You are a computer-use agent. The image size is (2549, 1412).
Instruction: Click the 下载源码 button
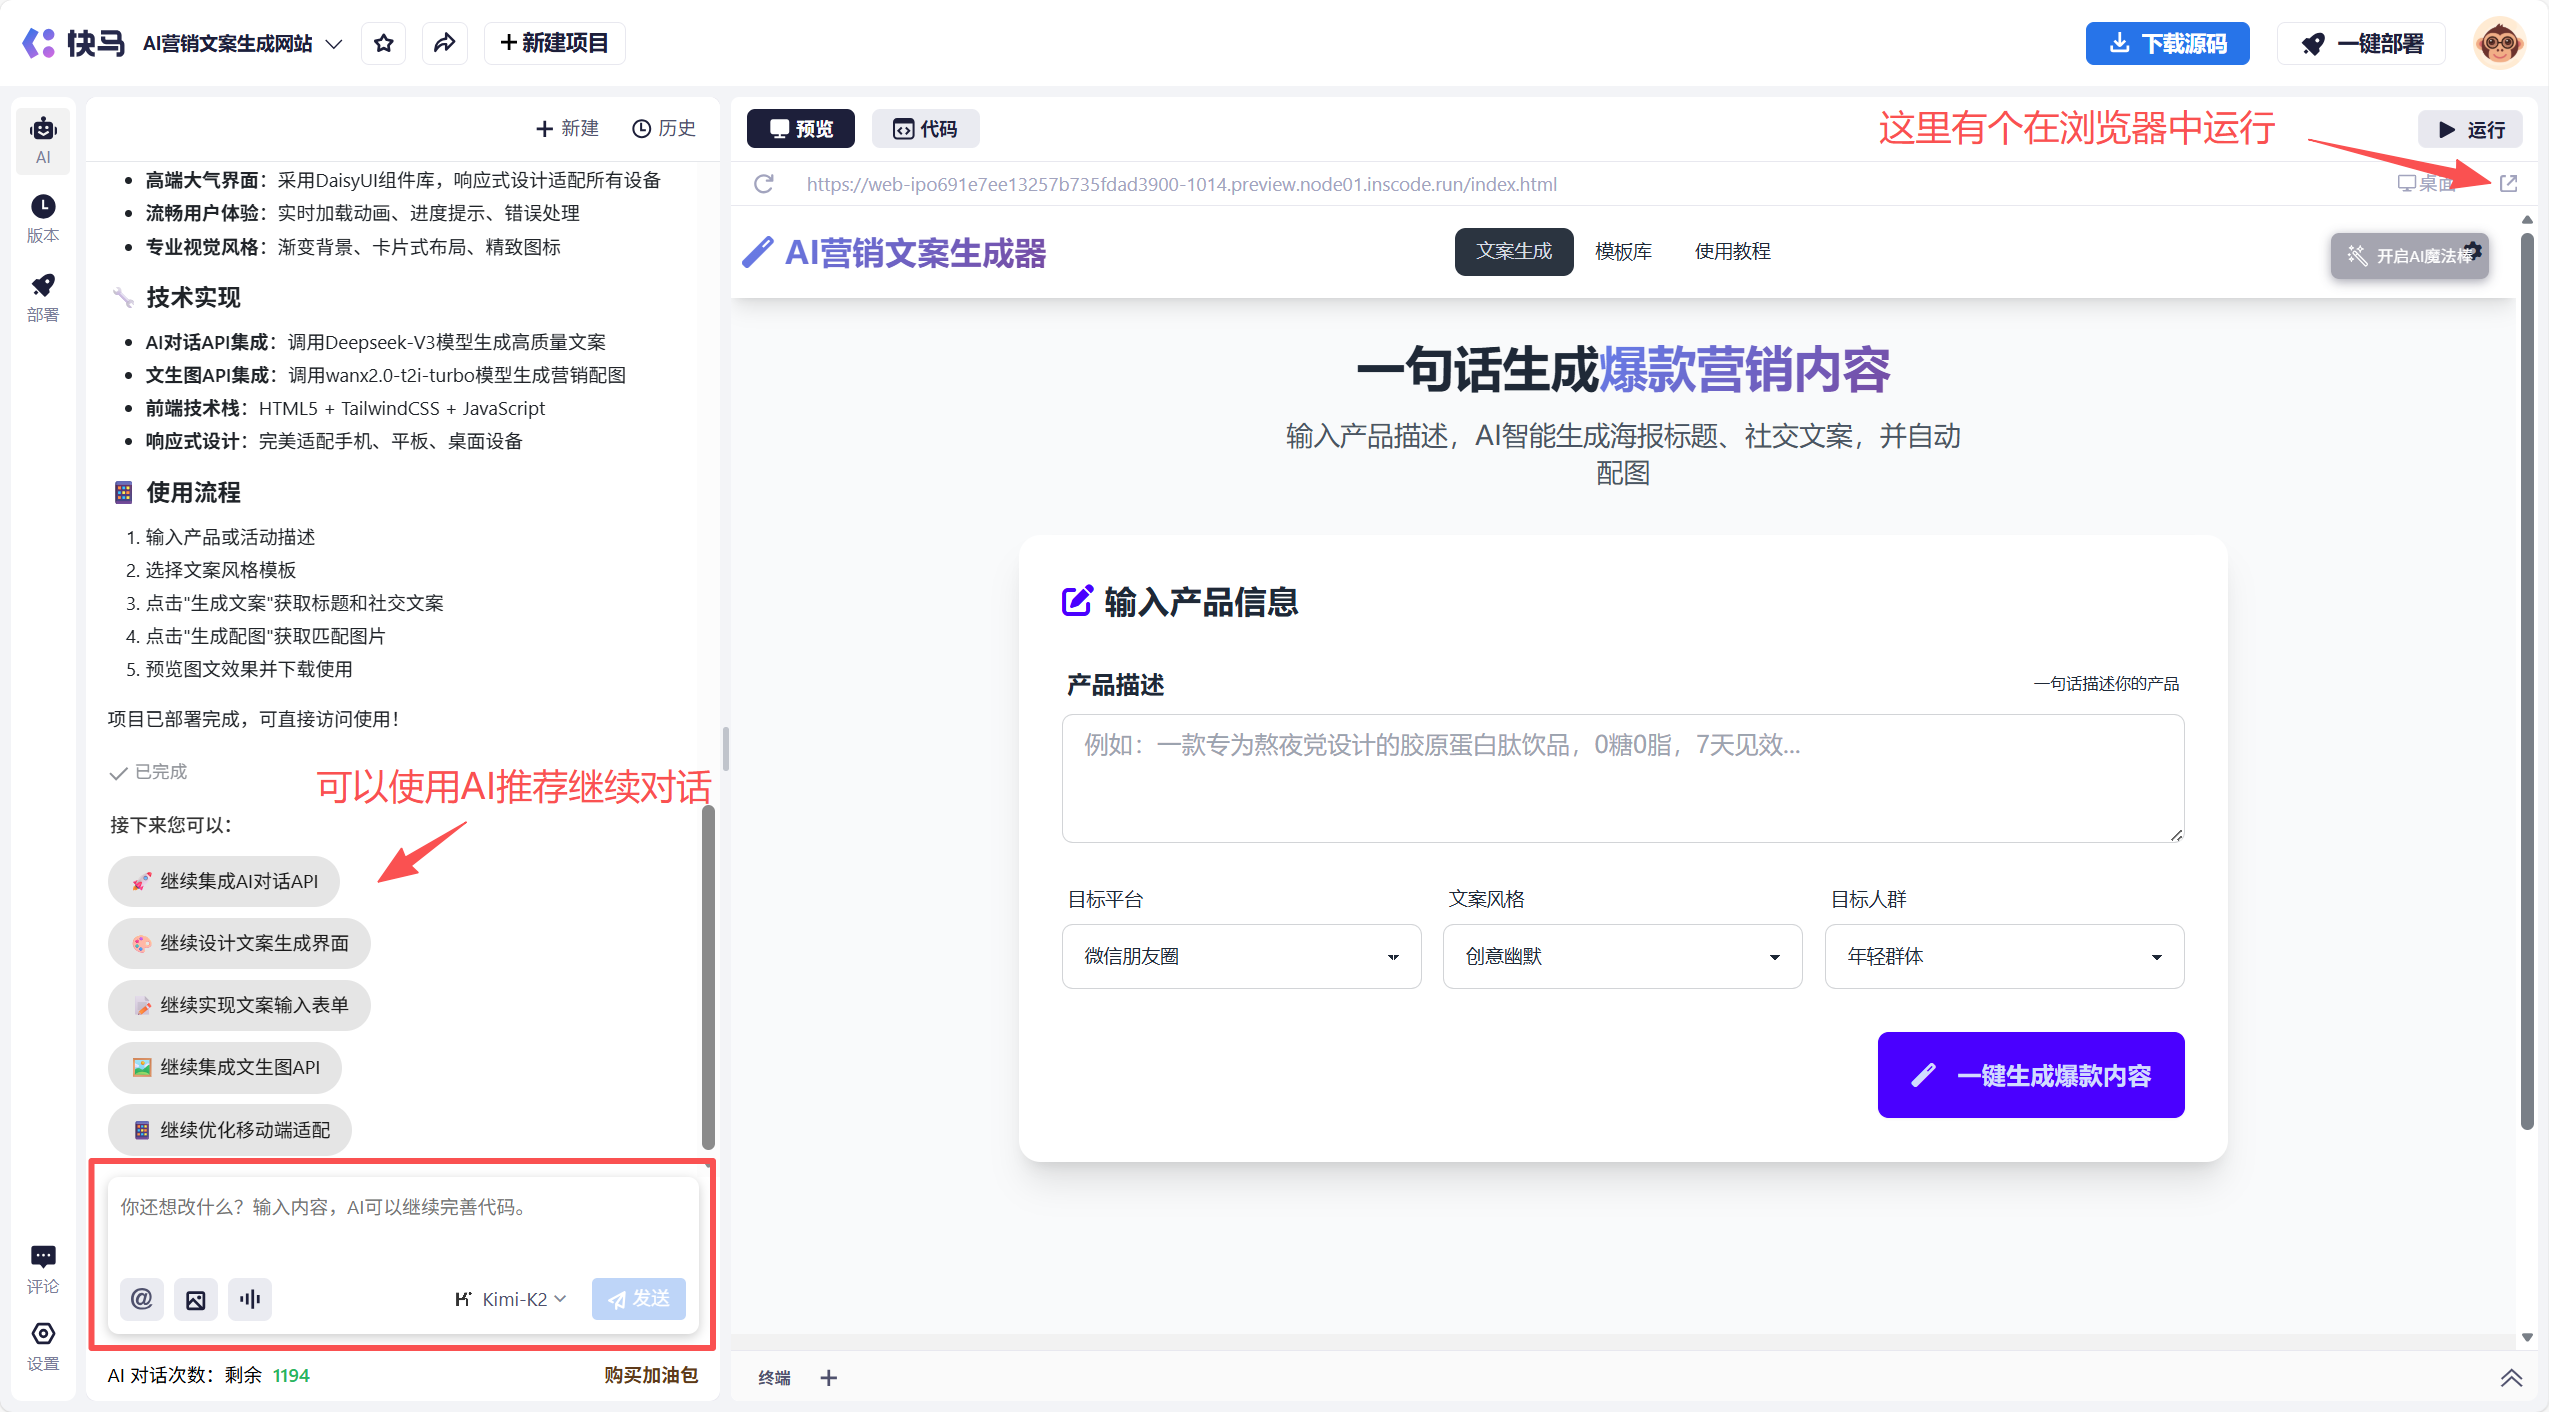[x=2167, y=44]
